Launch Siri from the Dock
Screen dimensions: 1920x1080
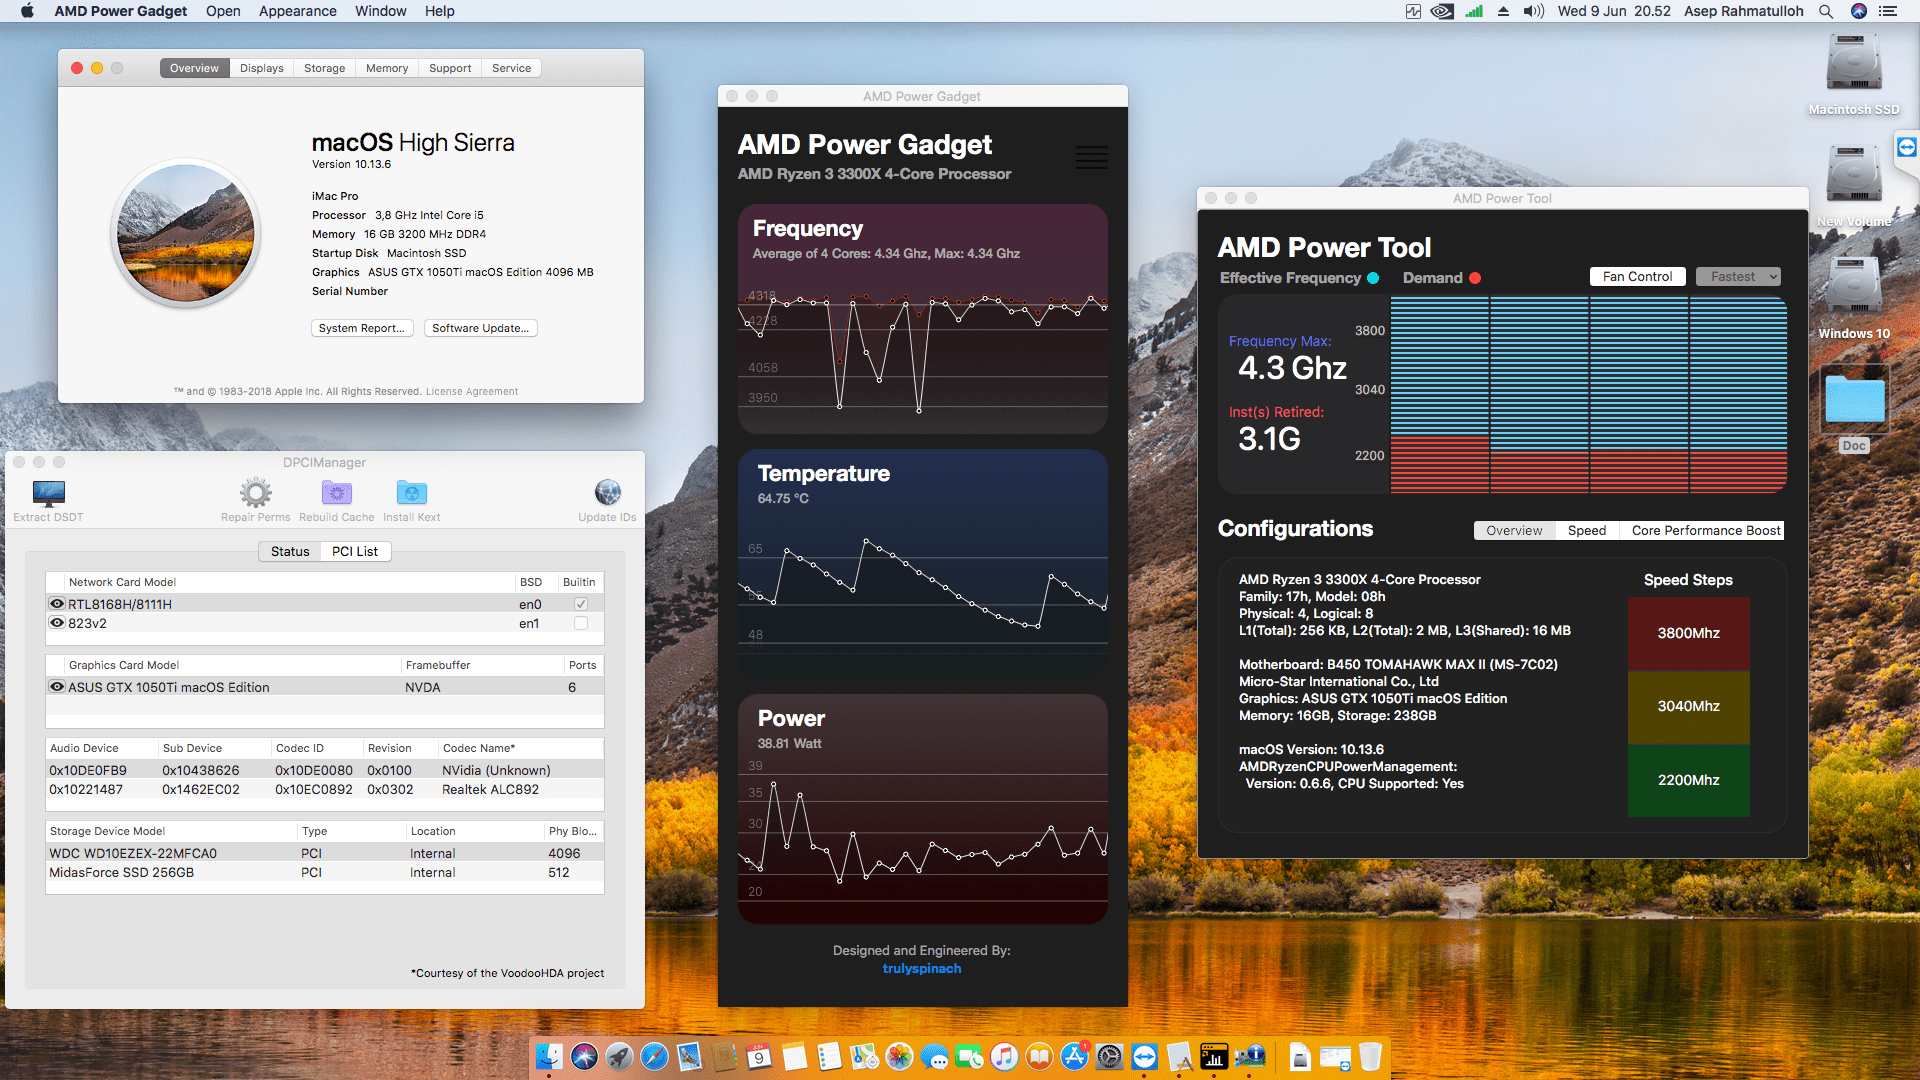pos(584,1056)
